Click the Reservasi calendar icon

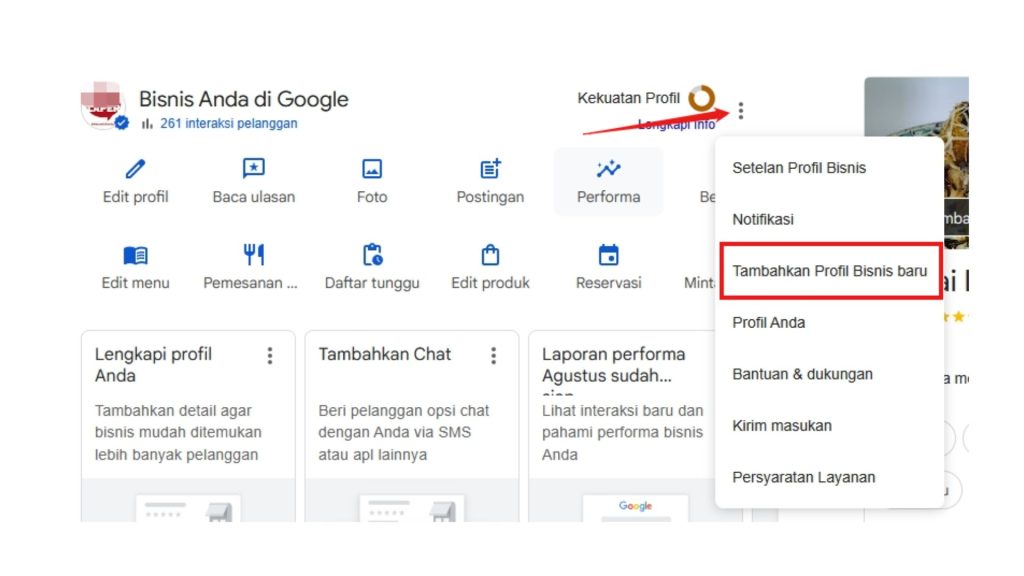pyautogui.click(x=608, y=255)
